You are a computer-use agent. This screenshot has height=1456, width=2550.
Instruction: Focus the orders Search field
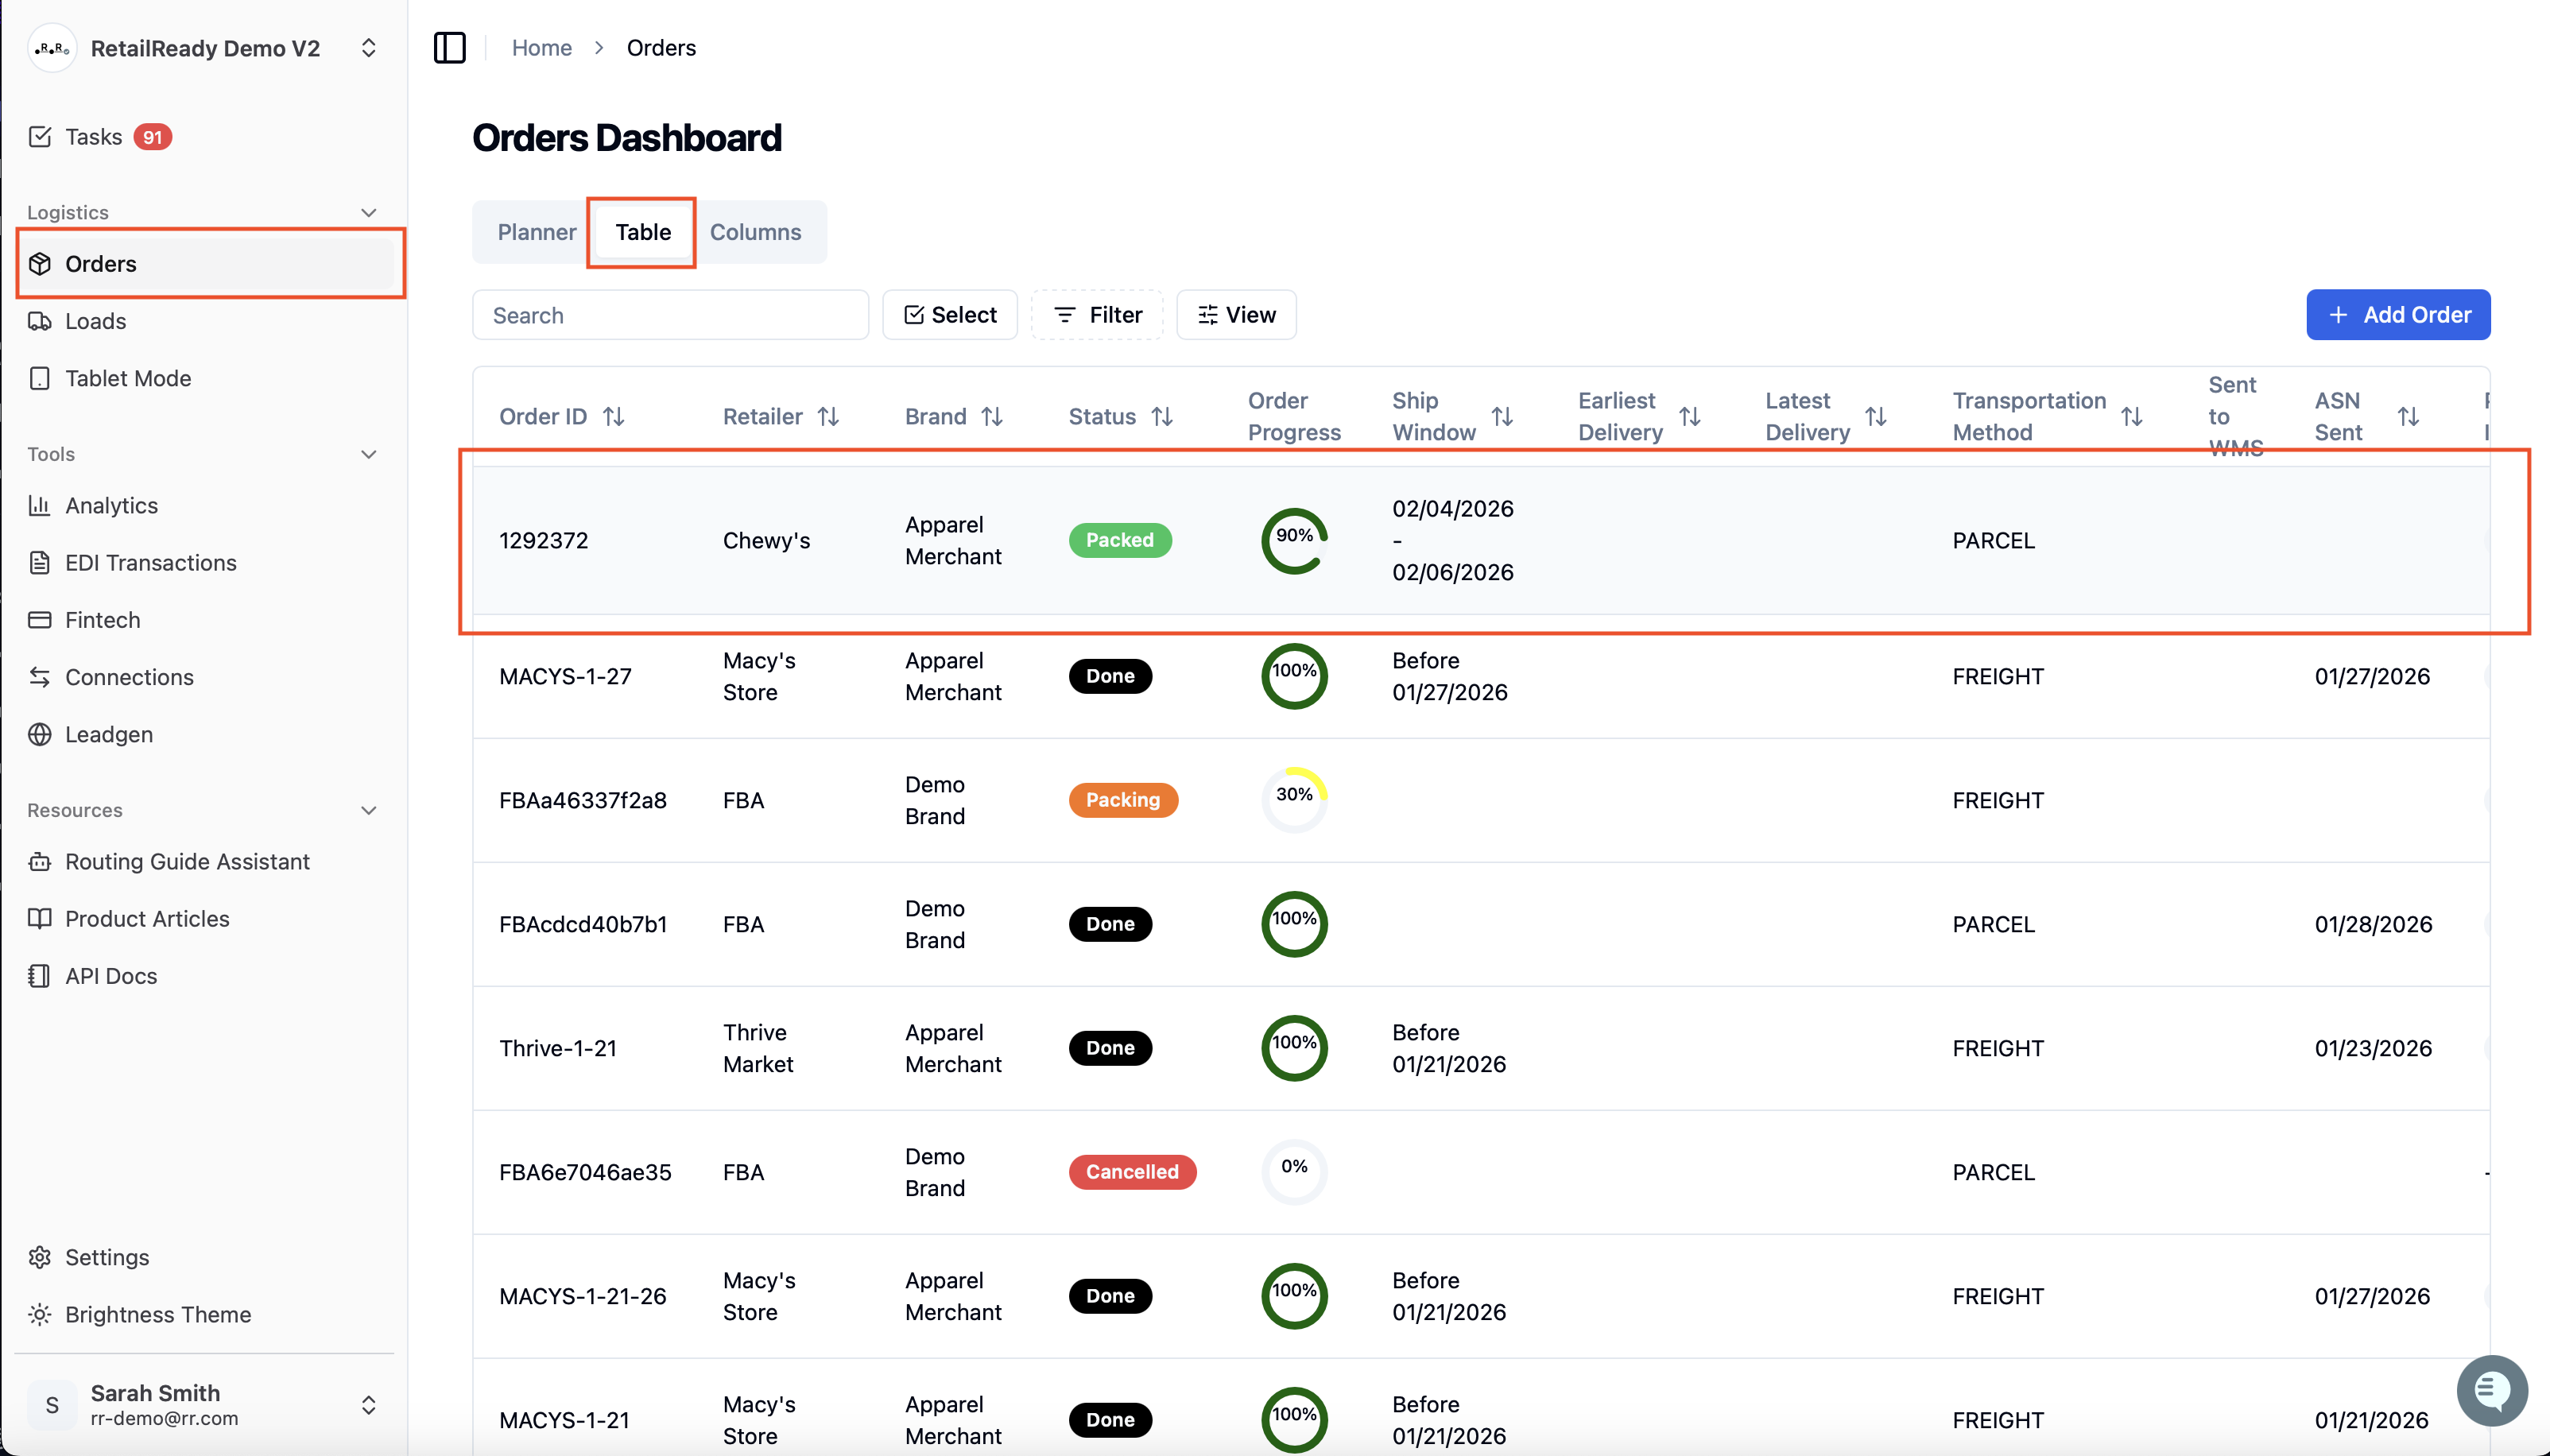point(670,315)
